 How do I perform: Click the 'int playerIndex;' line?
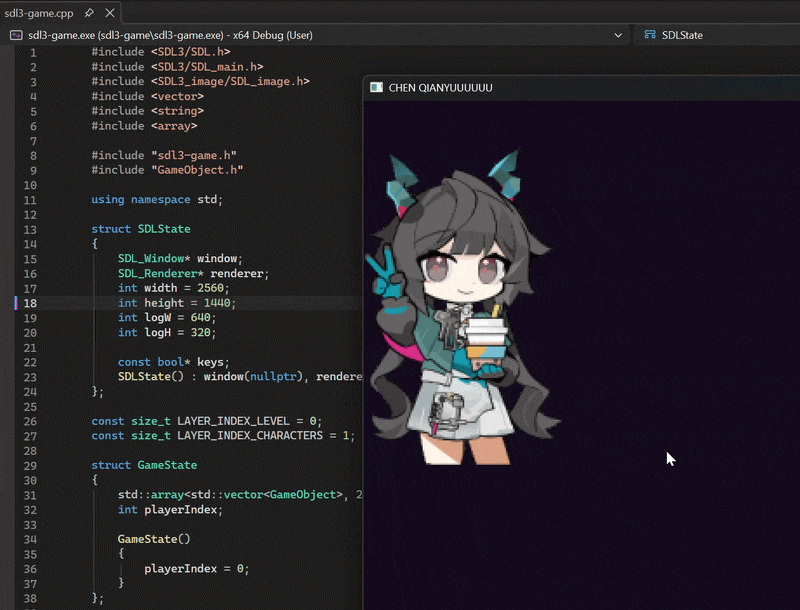(x=170, y=510)
